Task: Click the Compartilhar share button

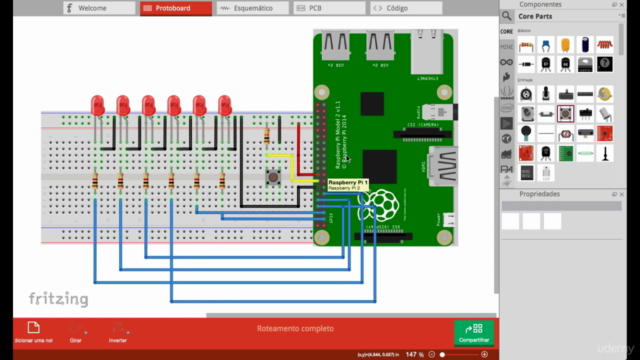Action: [x=474, y=333]
